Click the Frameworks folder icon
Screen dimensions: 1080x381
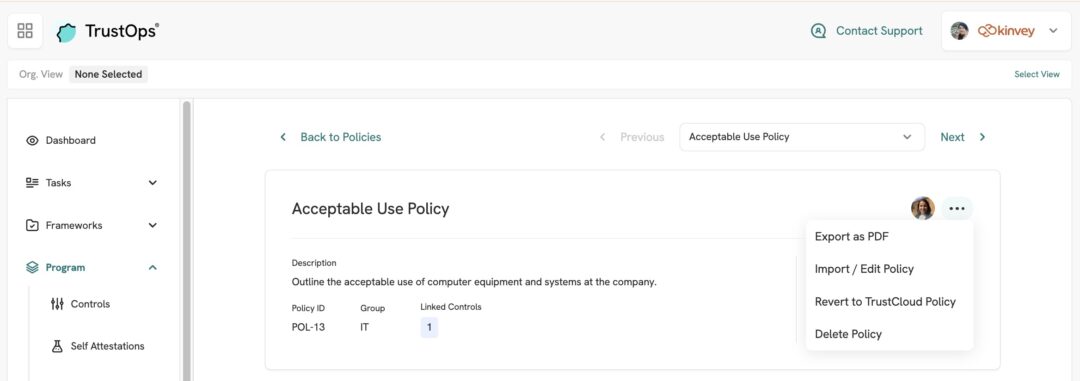pos(32,225)
